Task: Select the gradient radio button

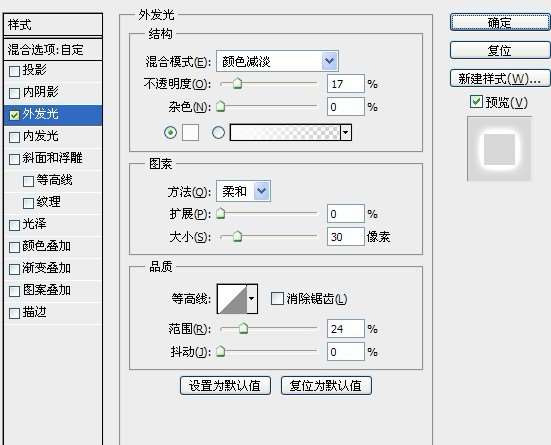Action: coord(218,133)
